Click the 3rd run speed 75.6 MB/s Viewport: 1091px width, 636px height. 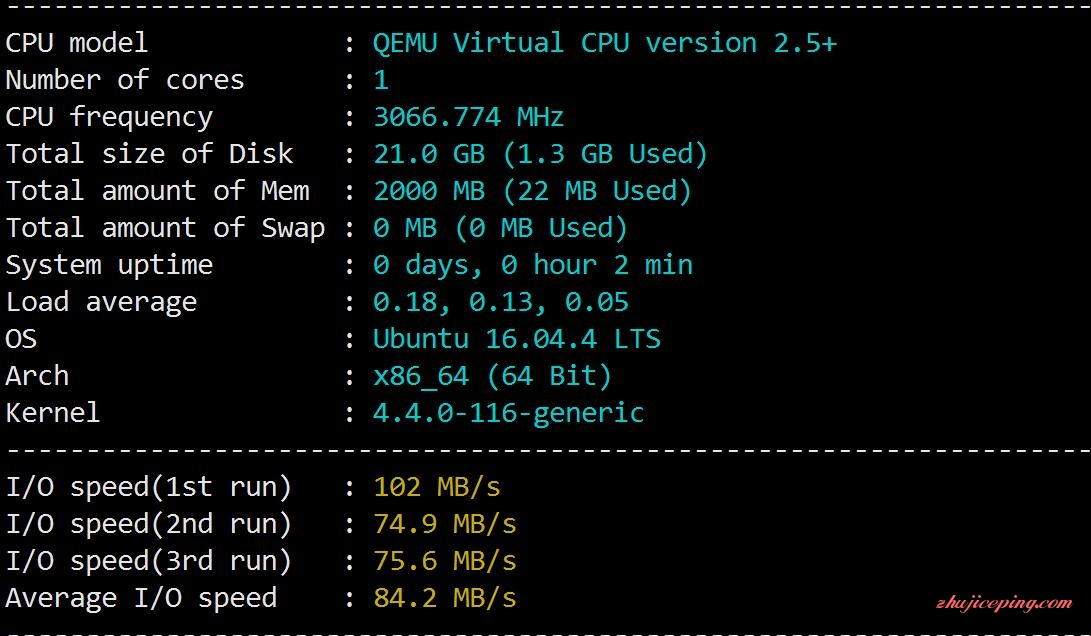click(x=445, y=561)
